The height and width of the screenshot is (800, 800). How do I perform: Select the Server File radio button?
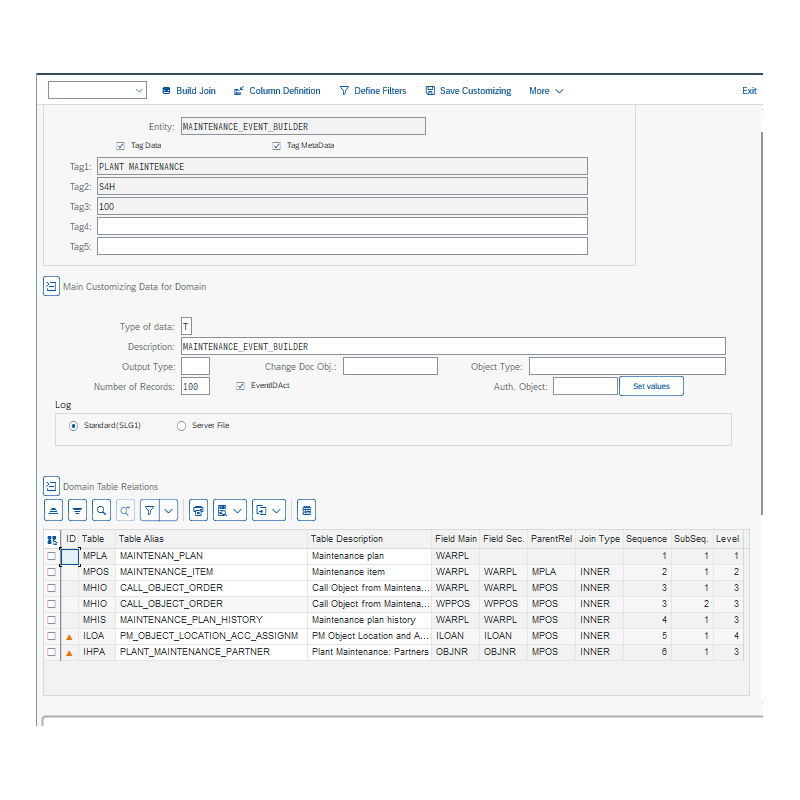[x=180, y=425]
